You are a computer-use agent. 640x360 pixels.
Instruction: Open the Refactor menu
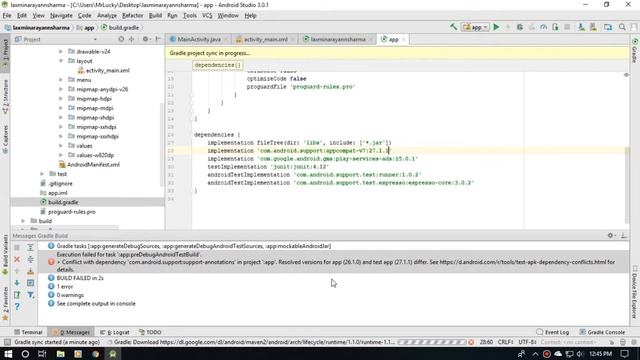click(x=133, y=16)
